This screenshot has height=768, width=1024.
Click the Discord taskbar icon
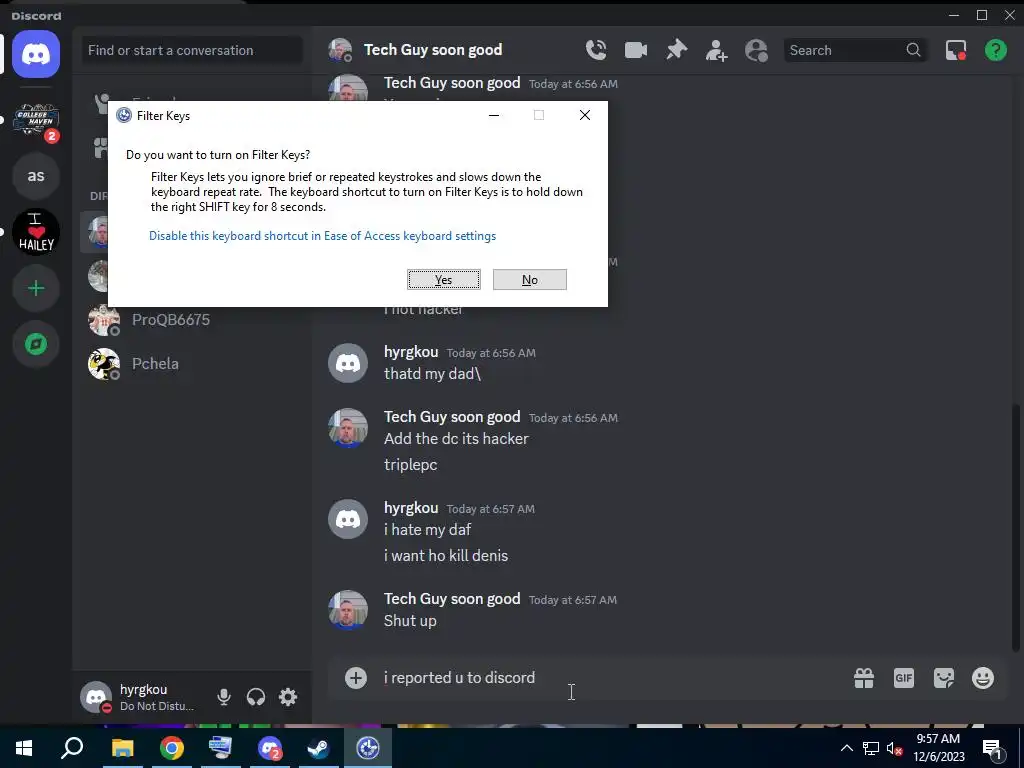click(270, 748)
